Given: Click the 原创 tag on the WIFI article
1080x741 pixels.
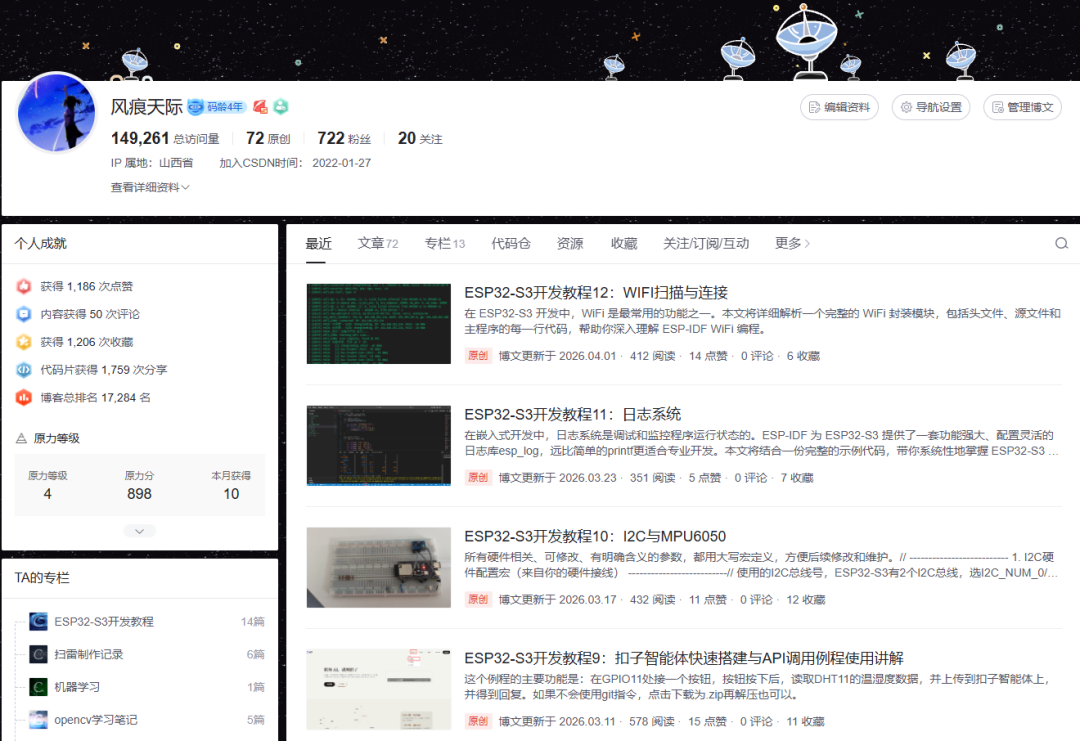Looking at the screenshot, I should [477, 356].
